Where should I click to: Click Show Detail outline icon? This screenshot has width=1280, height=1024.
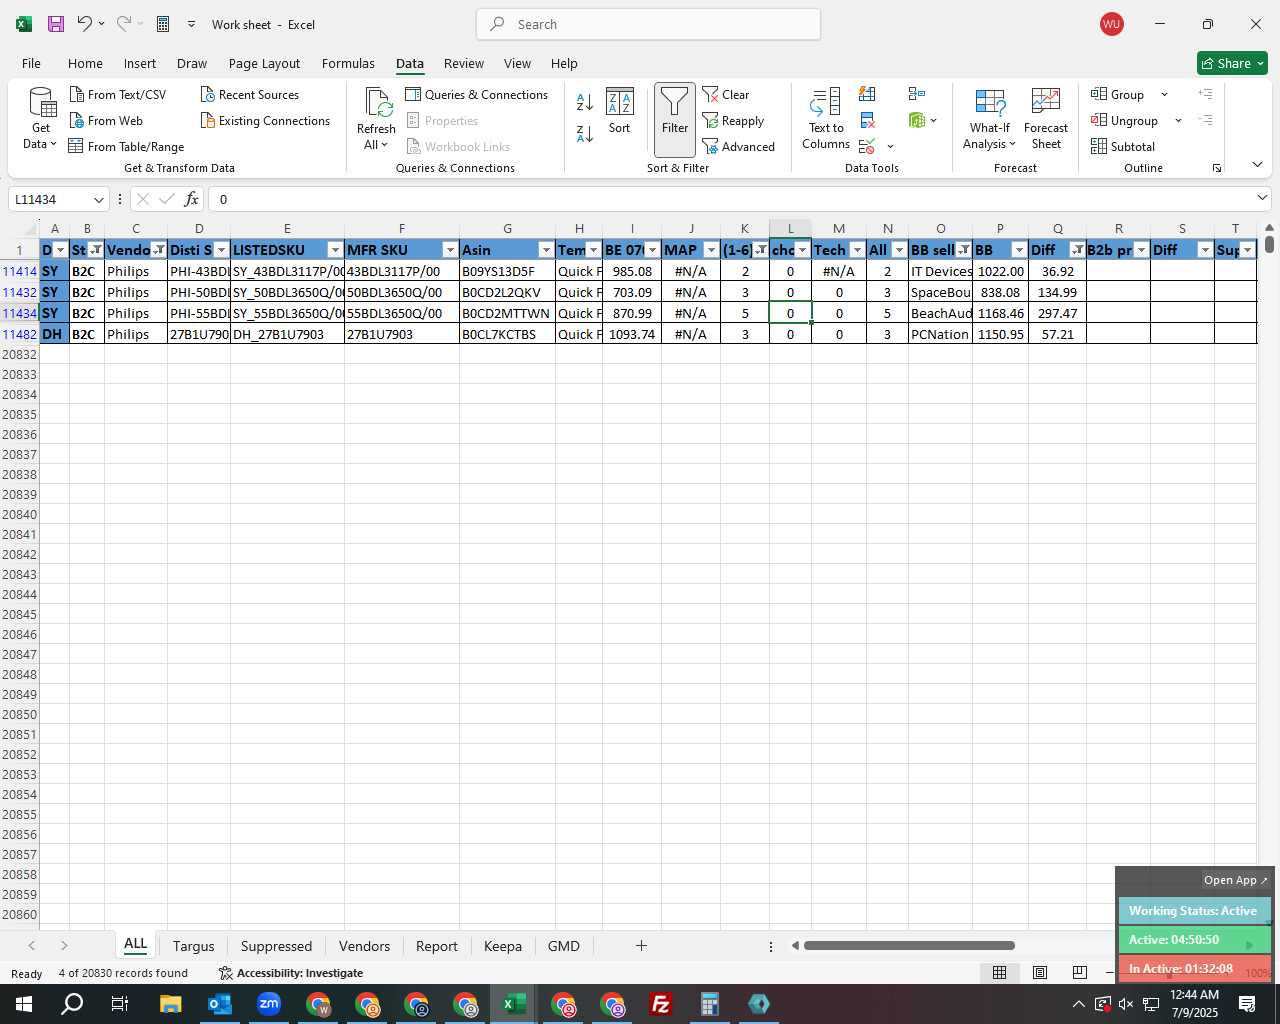click(1206, 94)
